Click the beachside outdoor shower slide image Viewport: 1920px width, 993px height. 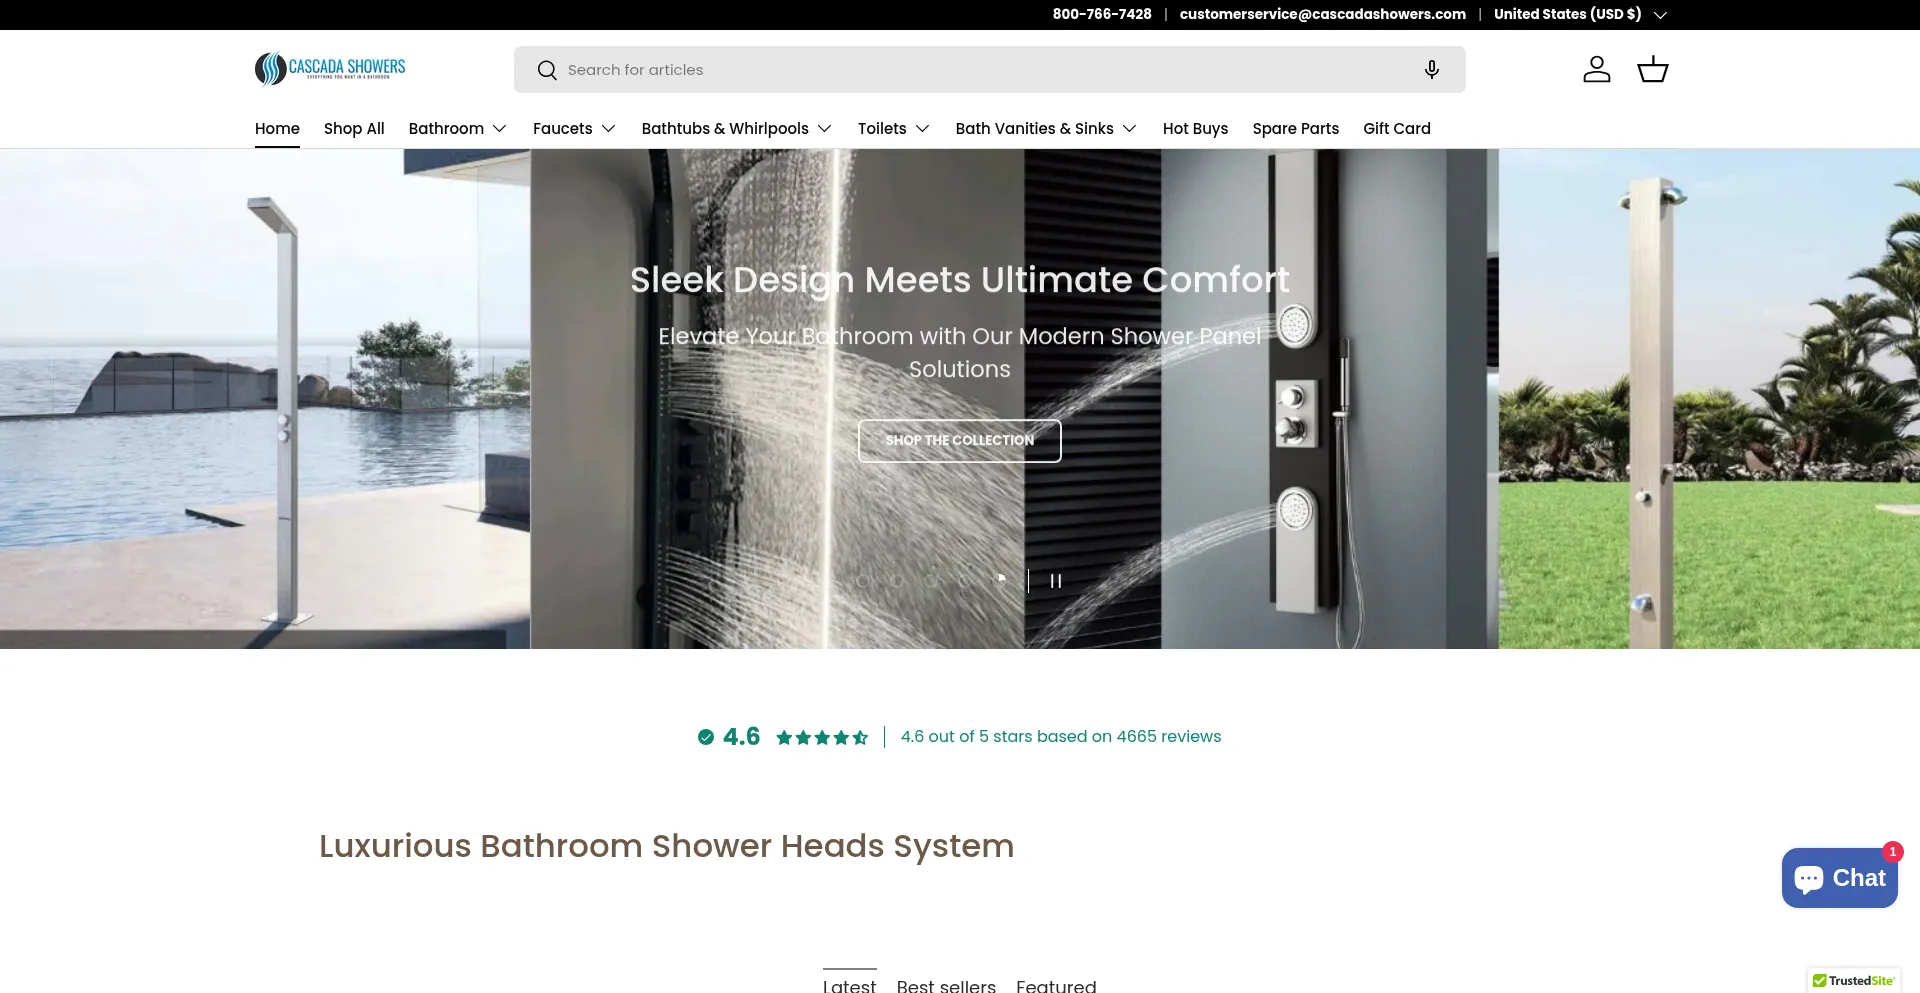(x=265, y=399)
